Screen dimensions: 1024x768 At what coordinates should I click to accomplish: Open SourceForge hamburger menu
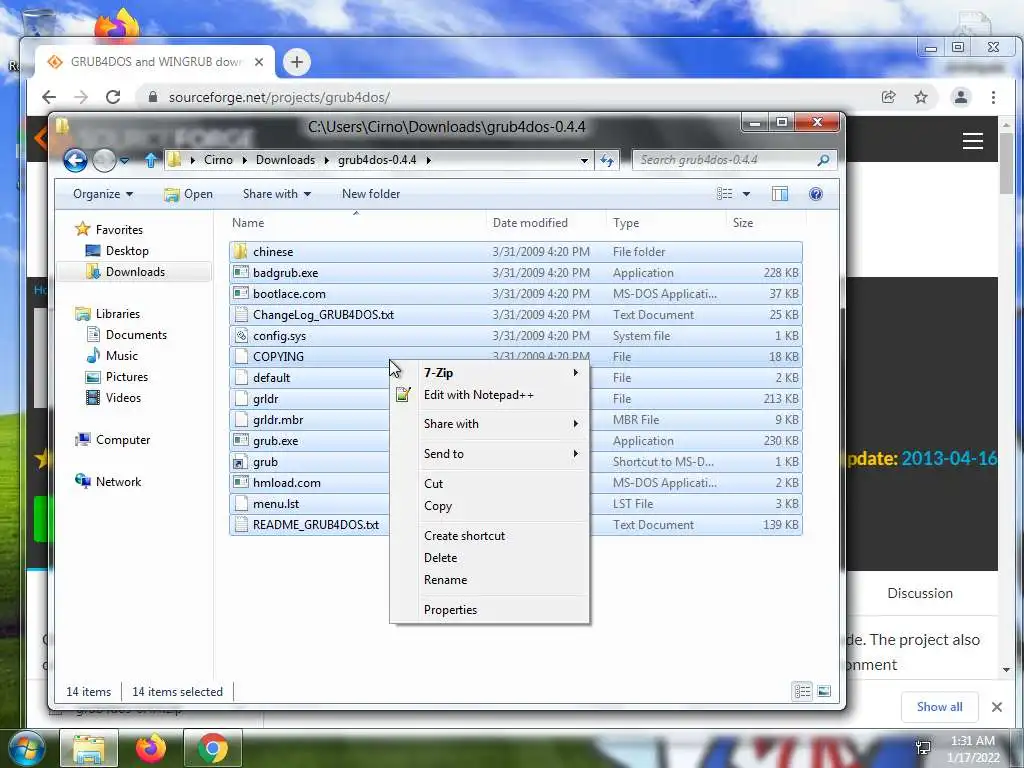click(x=972, y=141)
